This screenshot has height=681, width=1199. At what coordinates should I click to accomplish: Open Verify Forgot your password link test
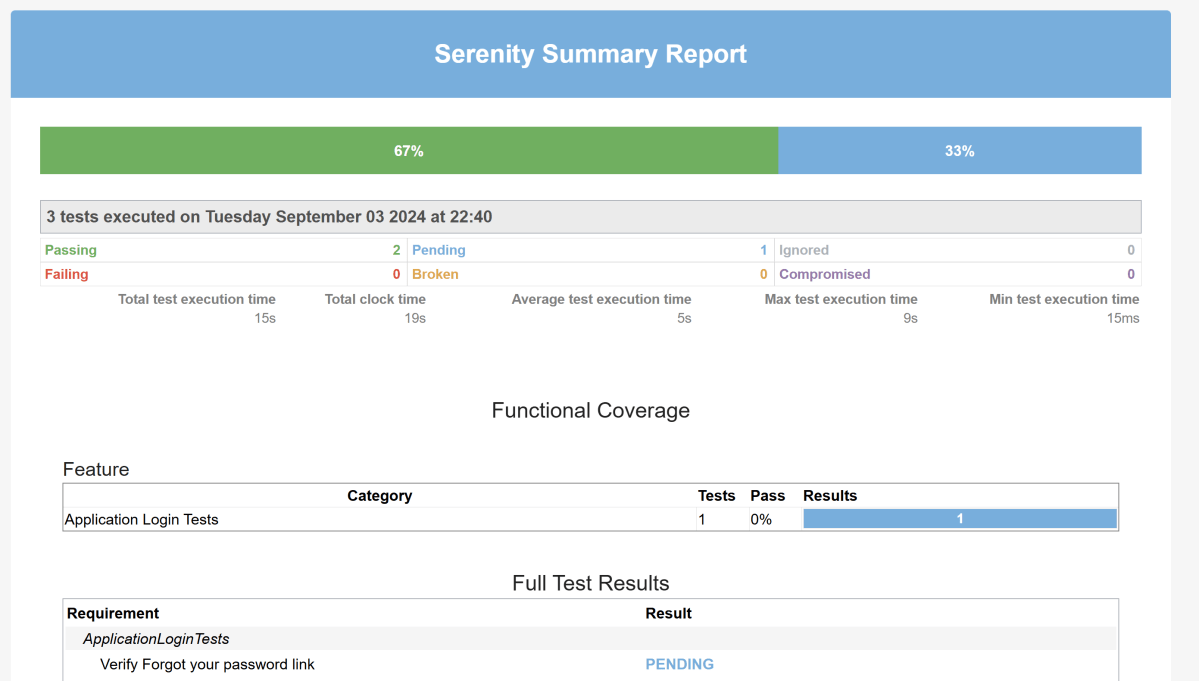(207, 664)
